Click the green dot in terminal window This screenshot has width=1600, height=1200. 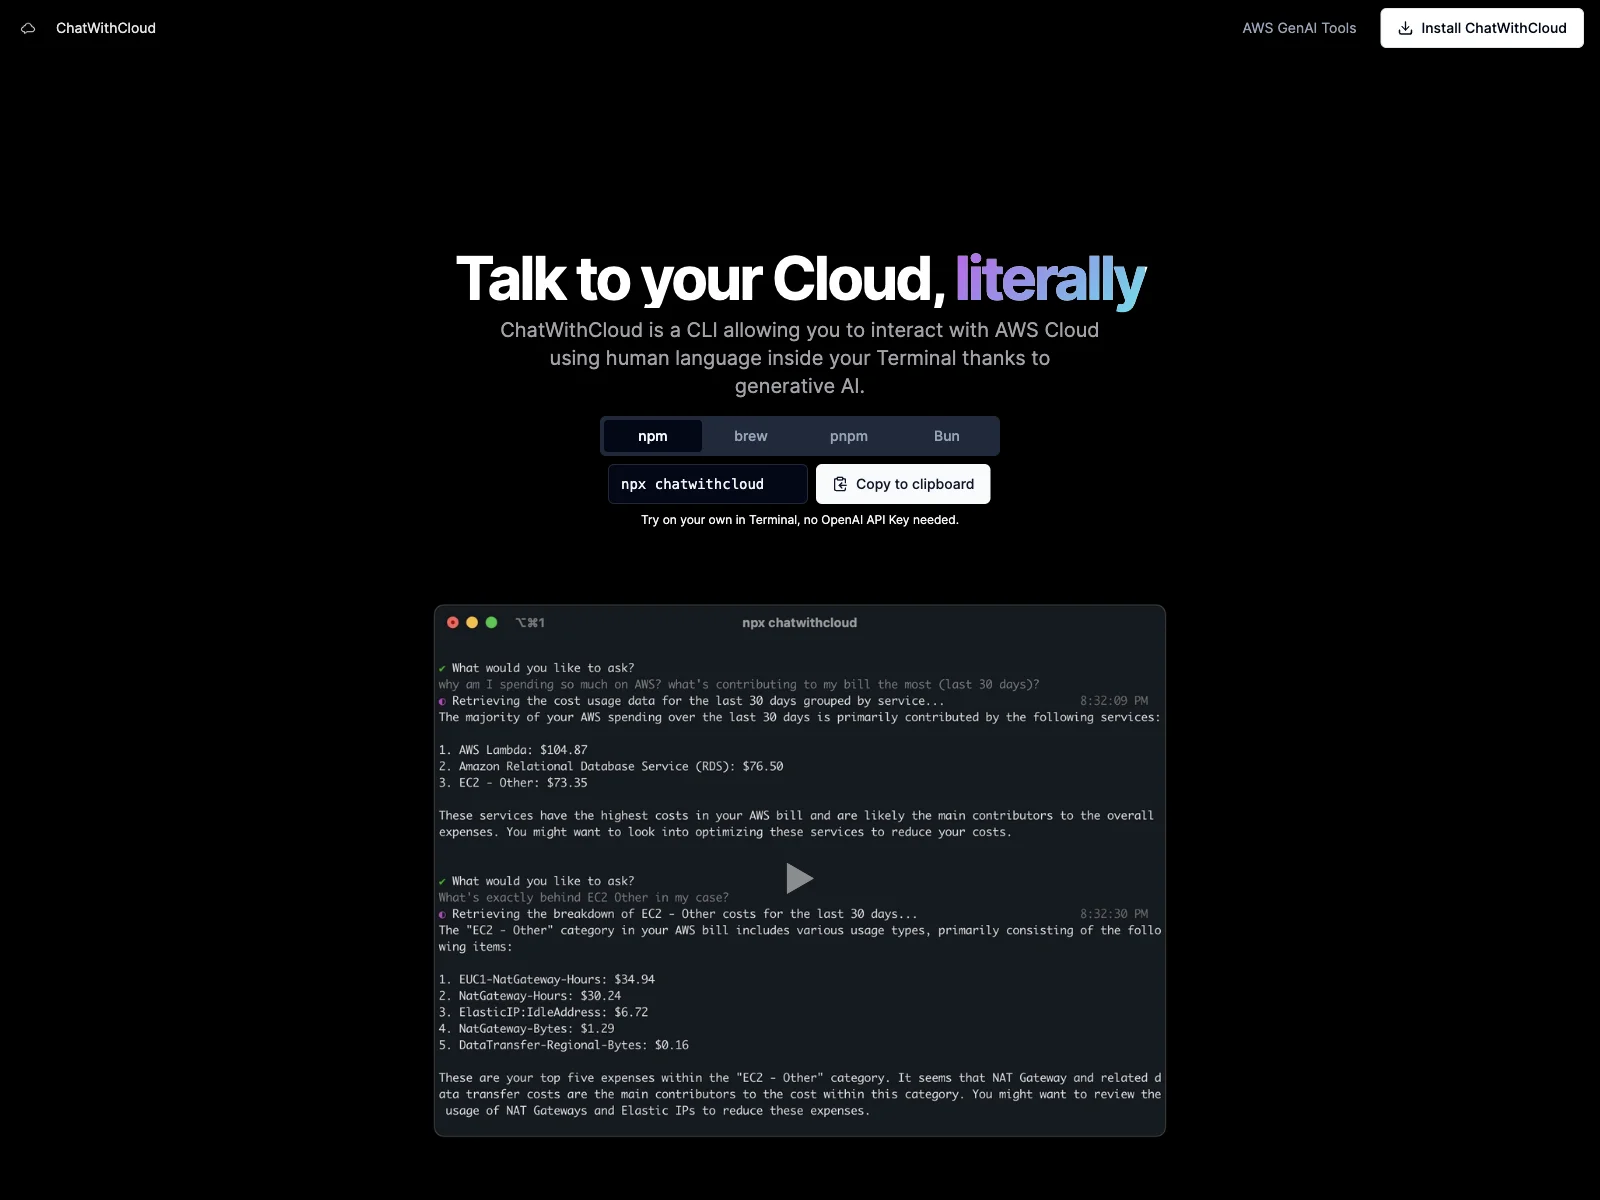[491, 622]
